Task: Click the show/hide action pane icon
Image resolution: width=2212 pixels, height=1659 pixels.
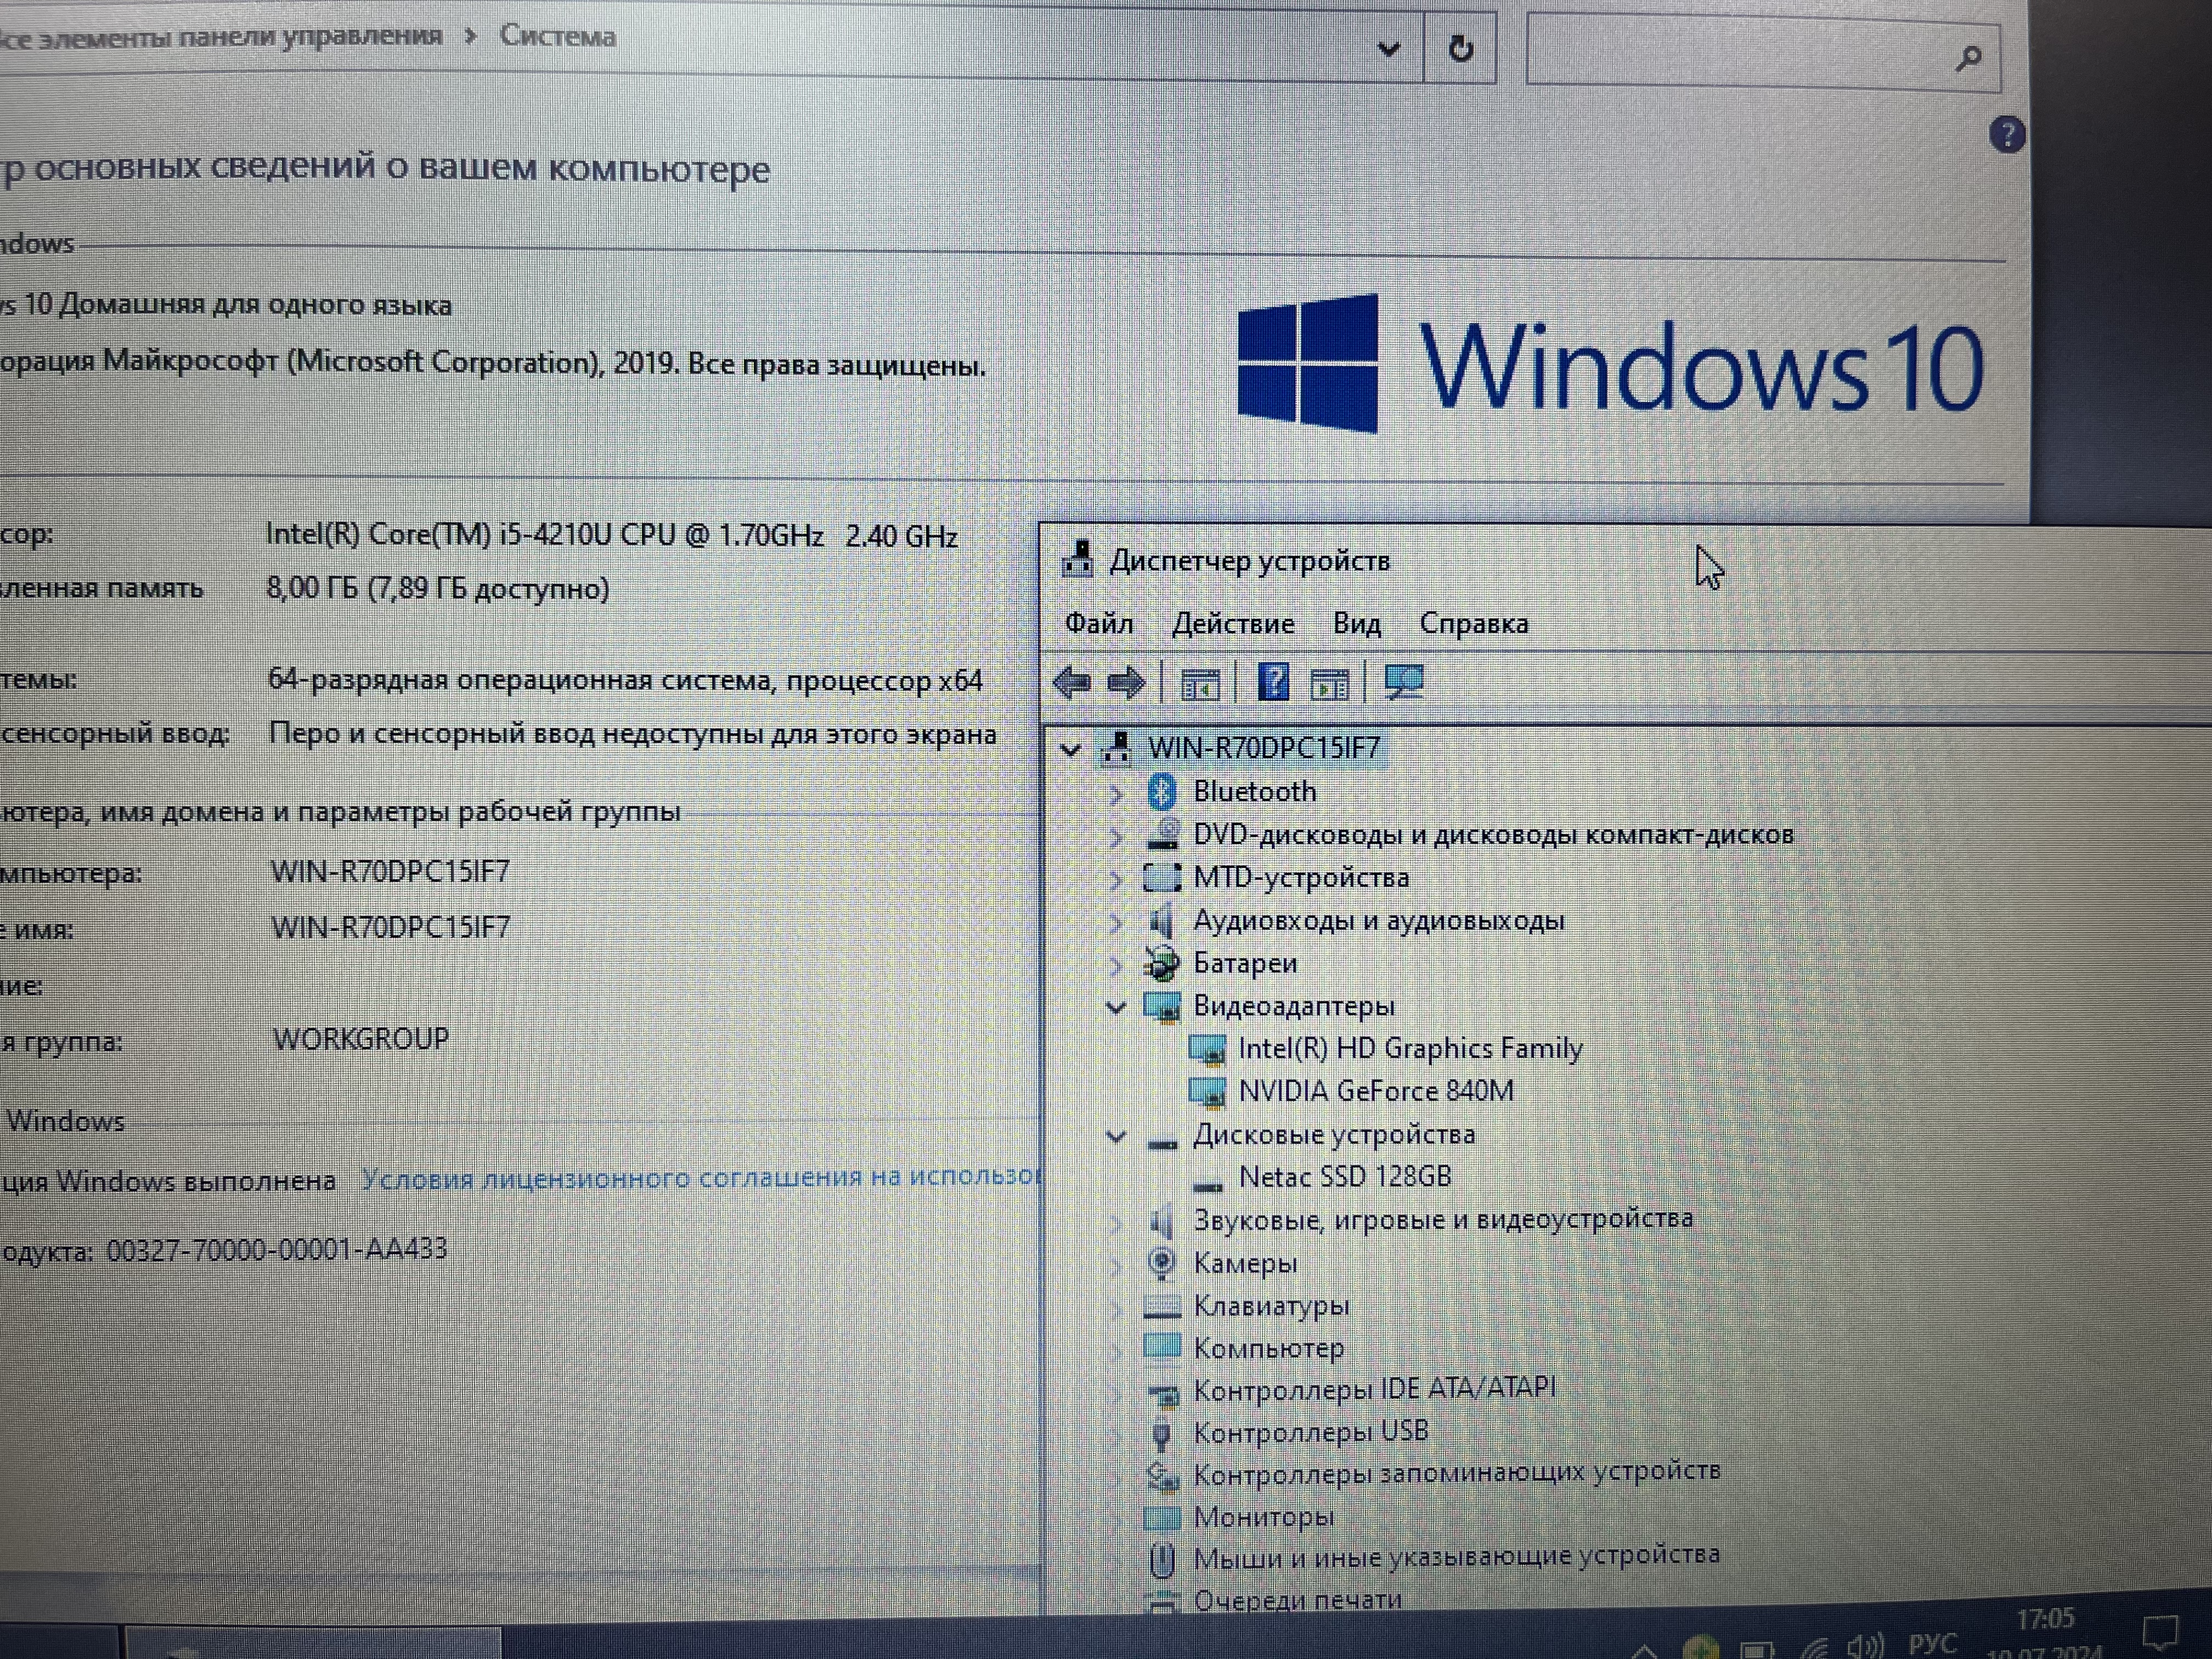Action: pyautogui.click(x=1329, y=685)
